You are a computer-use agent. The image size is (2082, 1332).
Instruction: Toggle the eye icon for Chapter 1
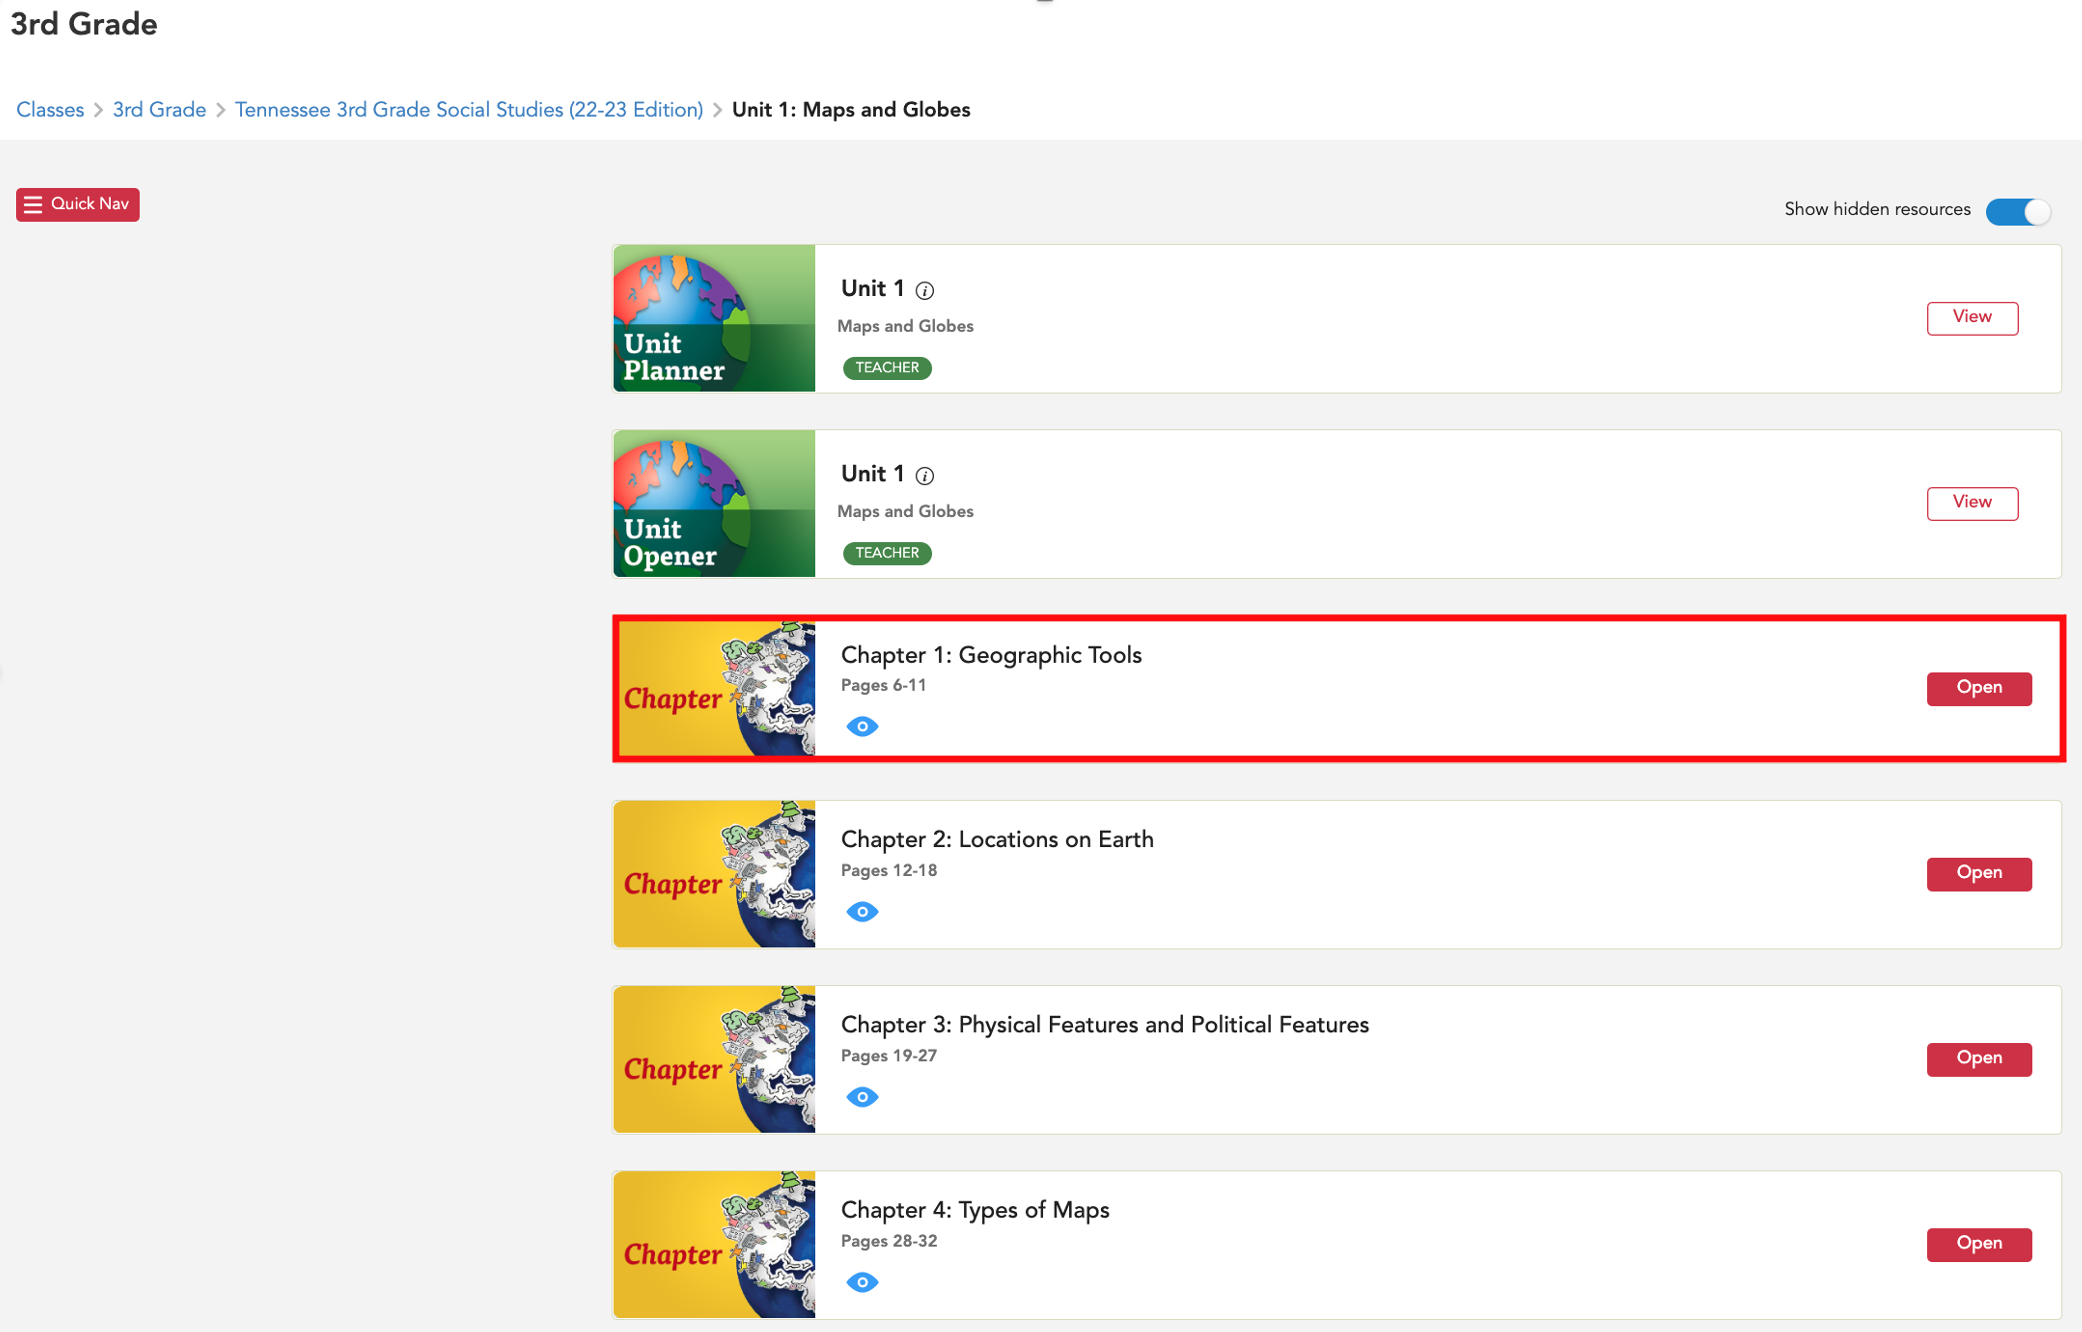coord(862,727)
